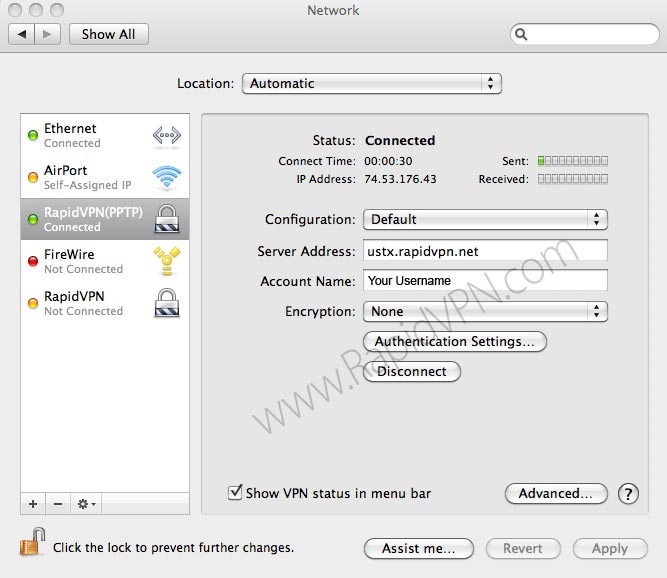Select AirPort service in the list
Viewport: 667px width, 578px height.
(105, 177)
